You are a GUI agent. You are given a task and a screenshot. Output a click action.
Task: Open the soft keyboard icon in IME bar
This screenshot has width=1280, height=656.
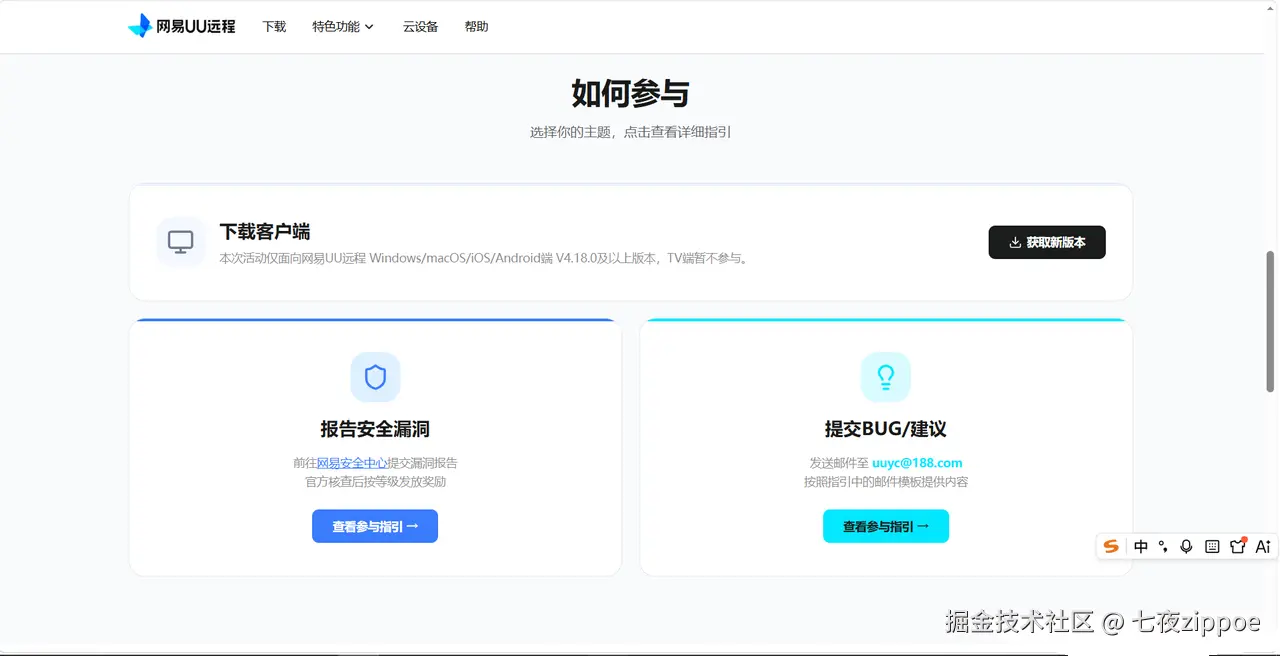pyautogui.click(x=1212, y=546)
